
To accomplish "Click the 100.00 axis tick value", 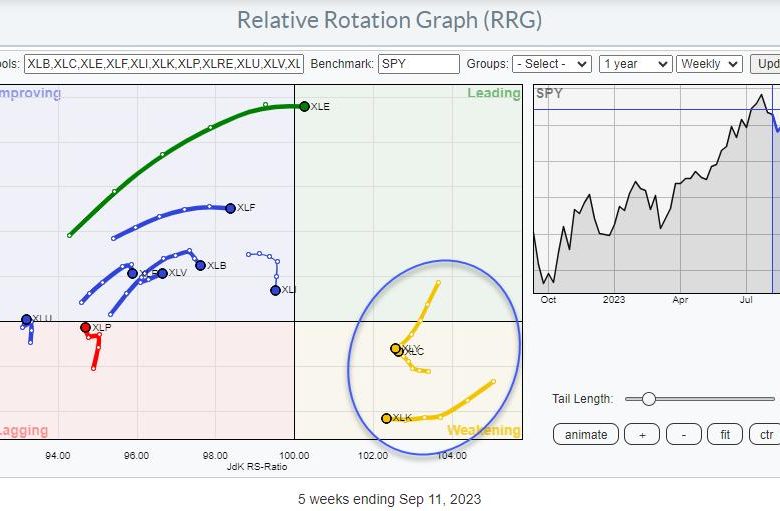I will [294, 455].
